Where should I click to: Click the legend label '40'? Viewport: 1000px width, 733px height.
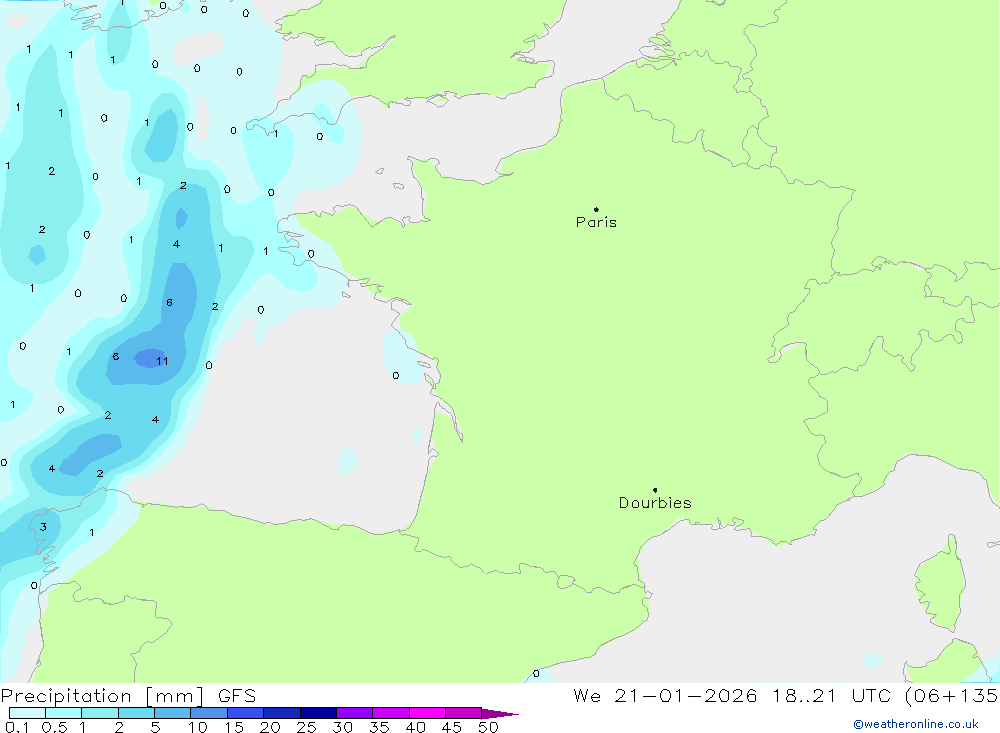(415, 727)
